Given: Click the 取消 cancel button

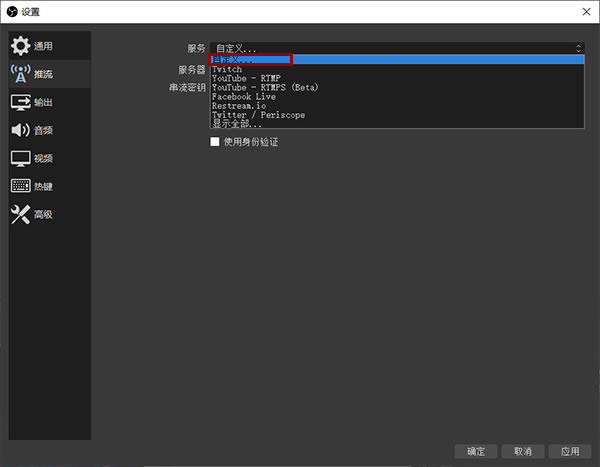Looking at the screenshot, I should tap(523, 451).
